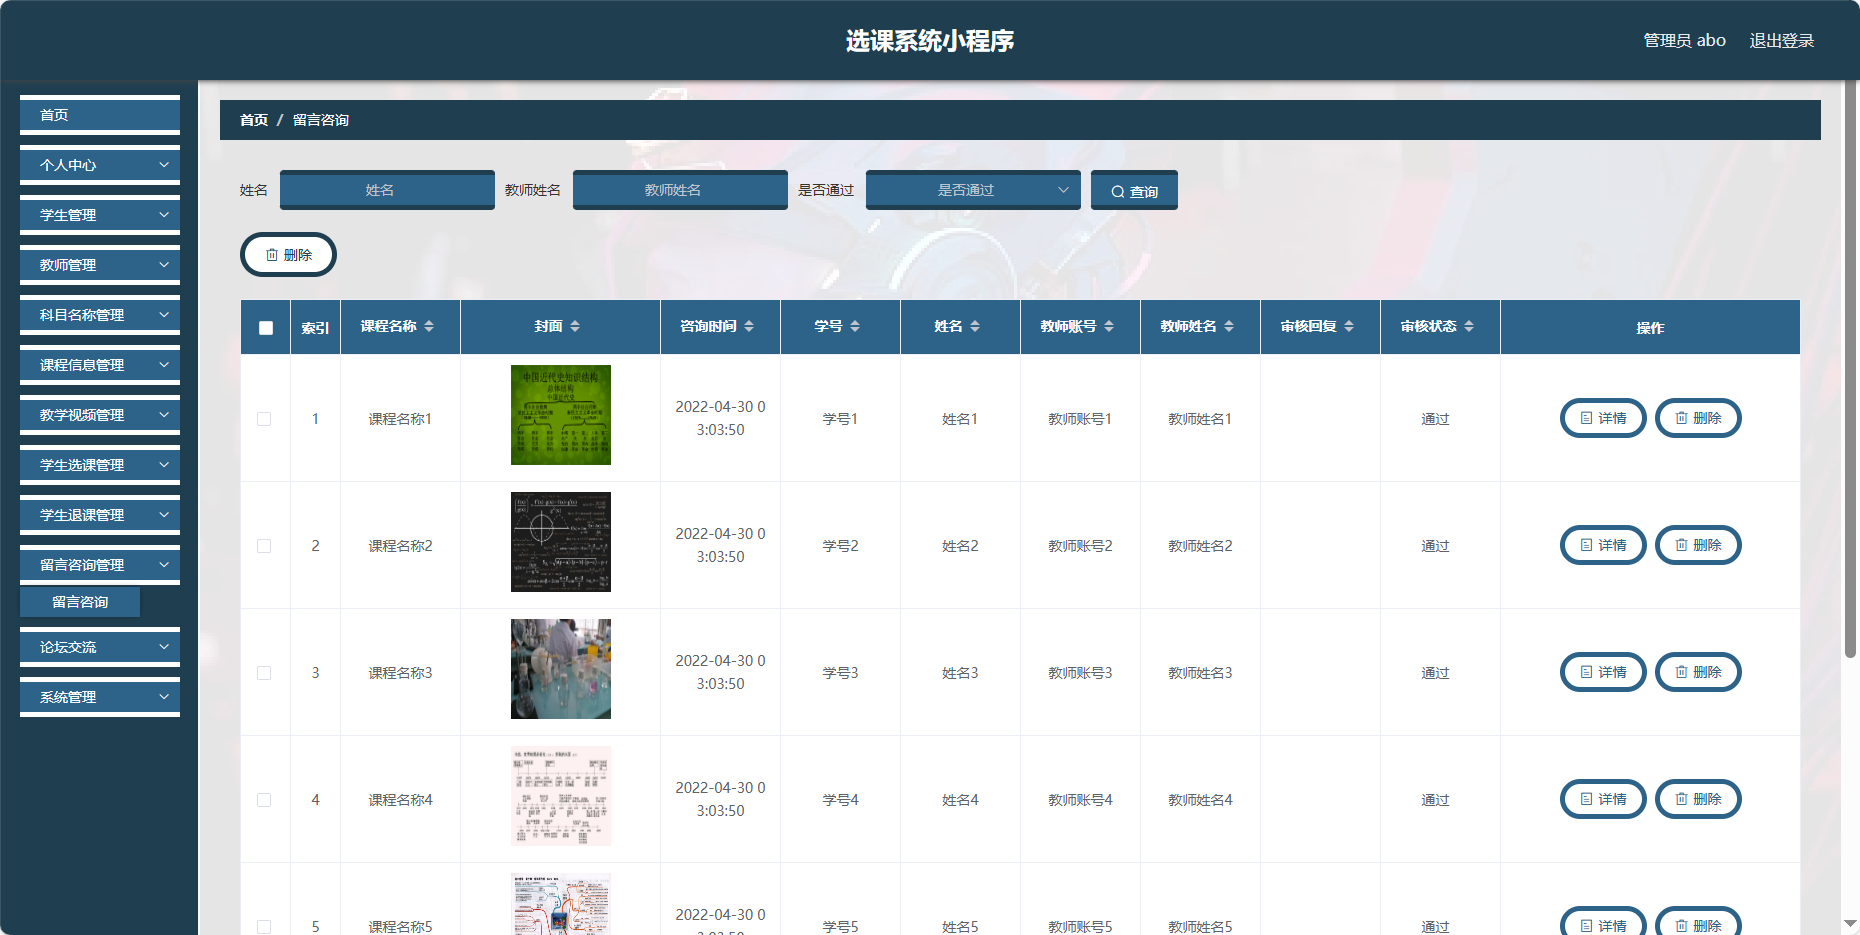This screenshot has height=935, width=1860.
Task: Click the page vertical scrollbar thumb
Action: (x=1850, y=370)
